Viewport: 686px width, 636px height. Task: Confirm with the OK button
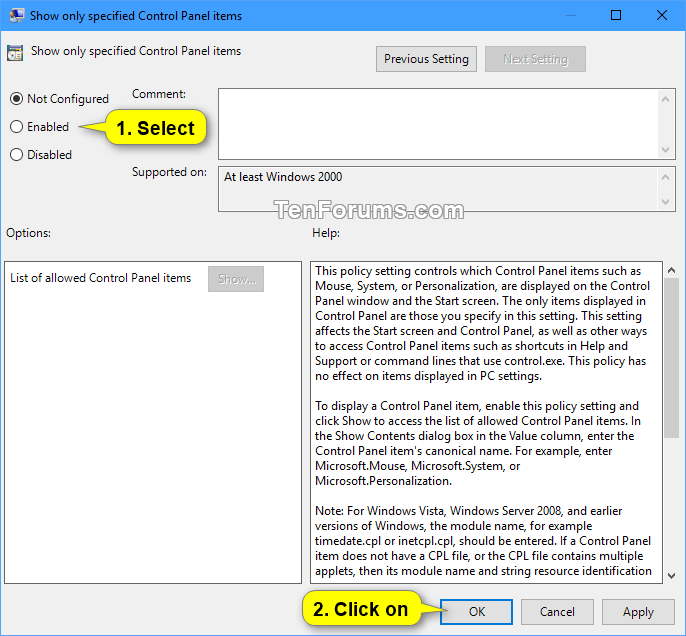(x=476, y=612)
